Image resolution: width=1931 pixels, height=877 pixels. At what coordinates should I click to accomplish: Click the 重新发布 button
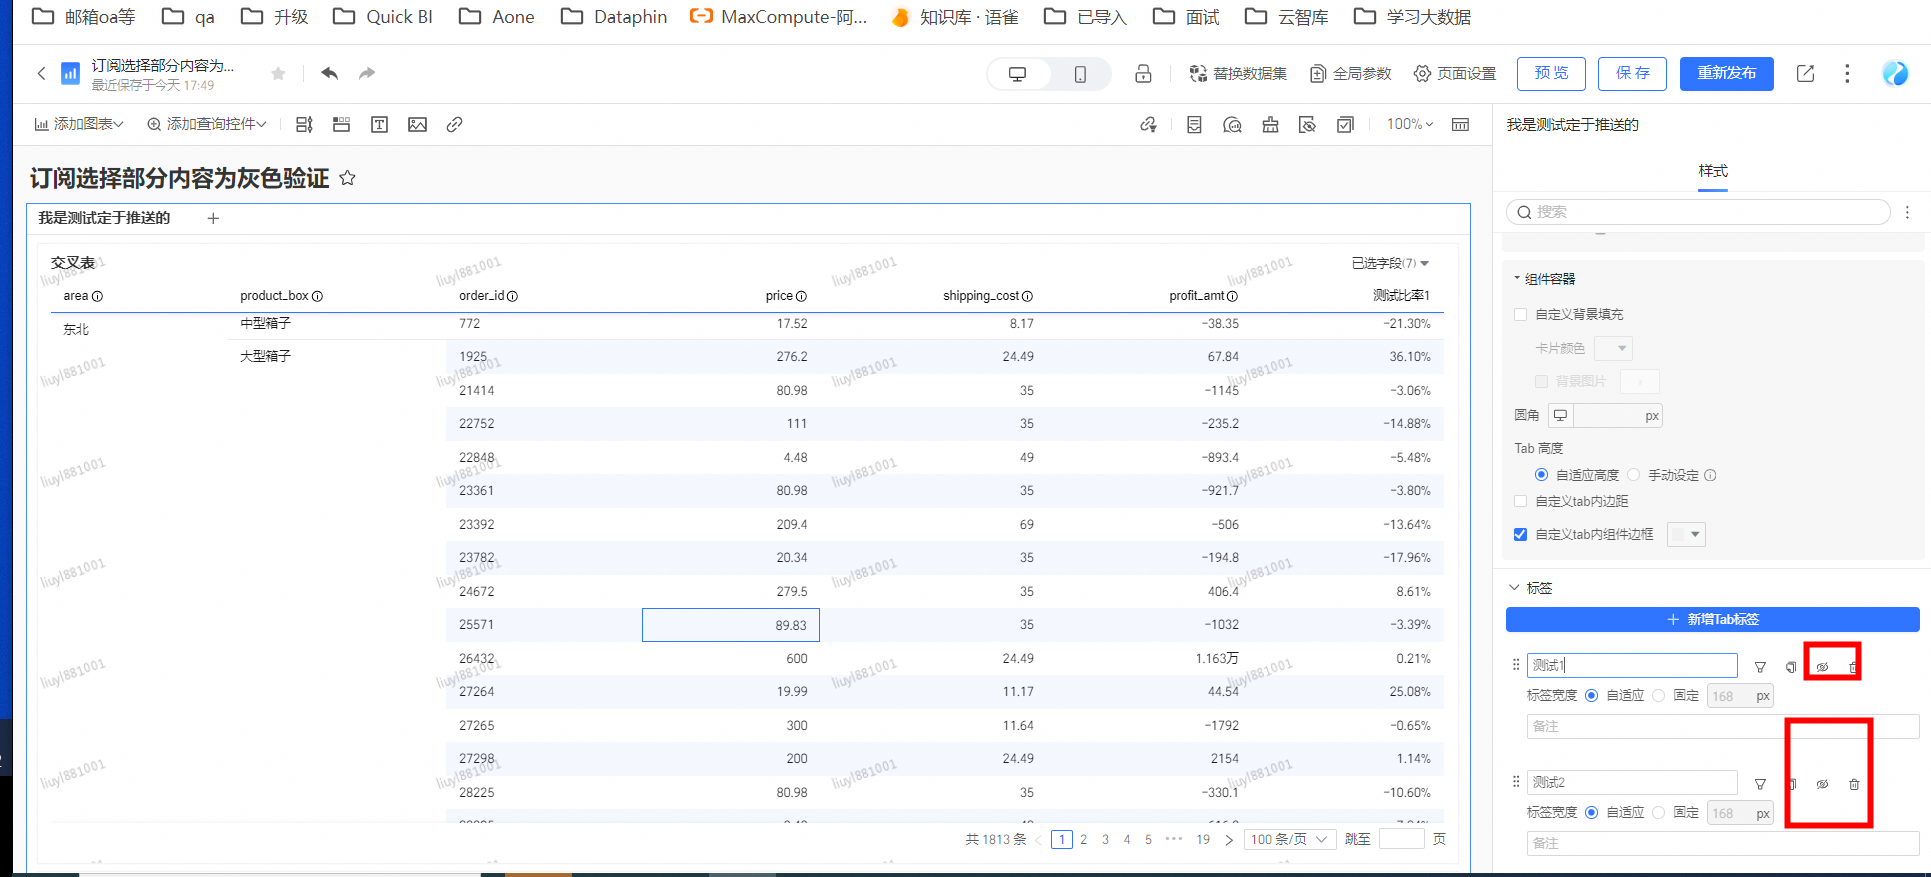pos(1726,73)
